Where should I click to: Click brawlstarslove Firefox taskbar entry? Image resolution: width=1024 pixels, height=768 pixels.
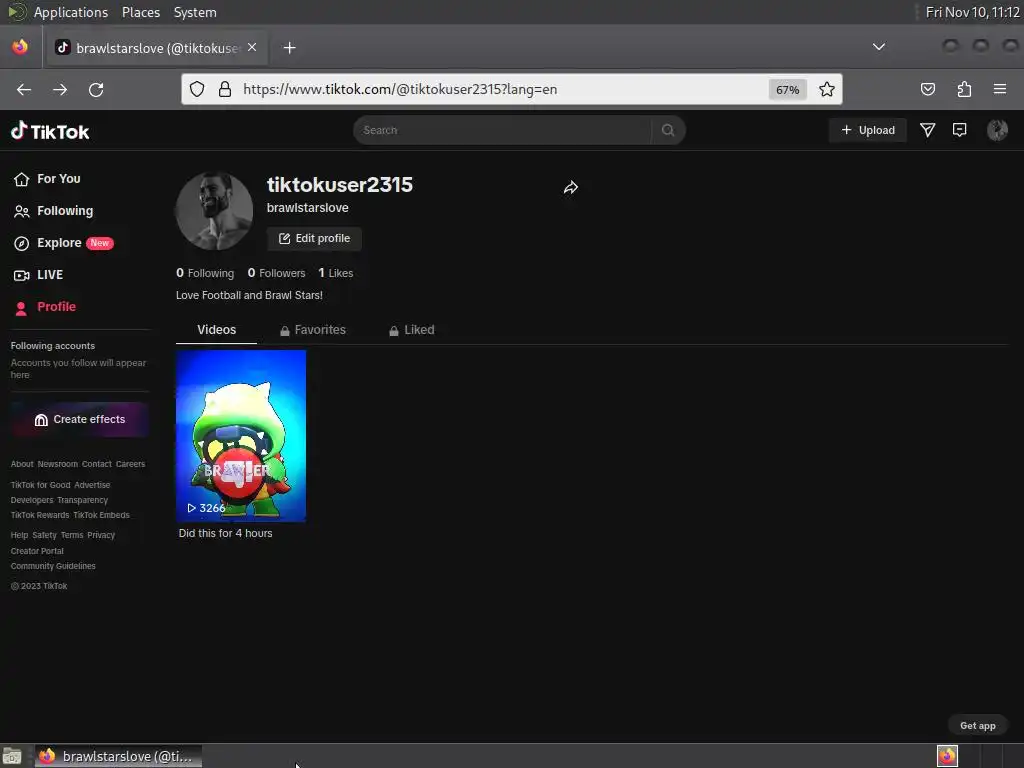tap(118, 756)
